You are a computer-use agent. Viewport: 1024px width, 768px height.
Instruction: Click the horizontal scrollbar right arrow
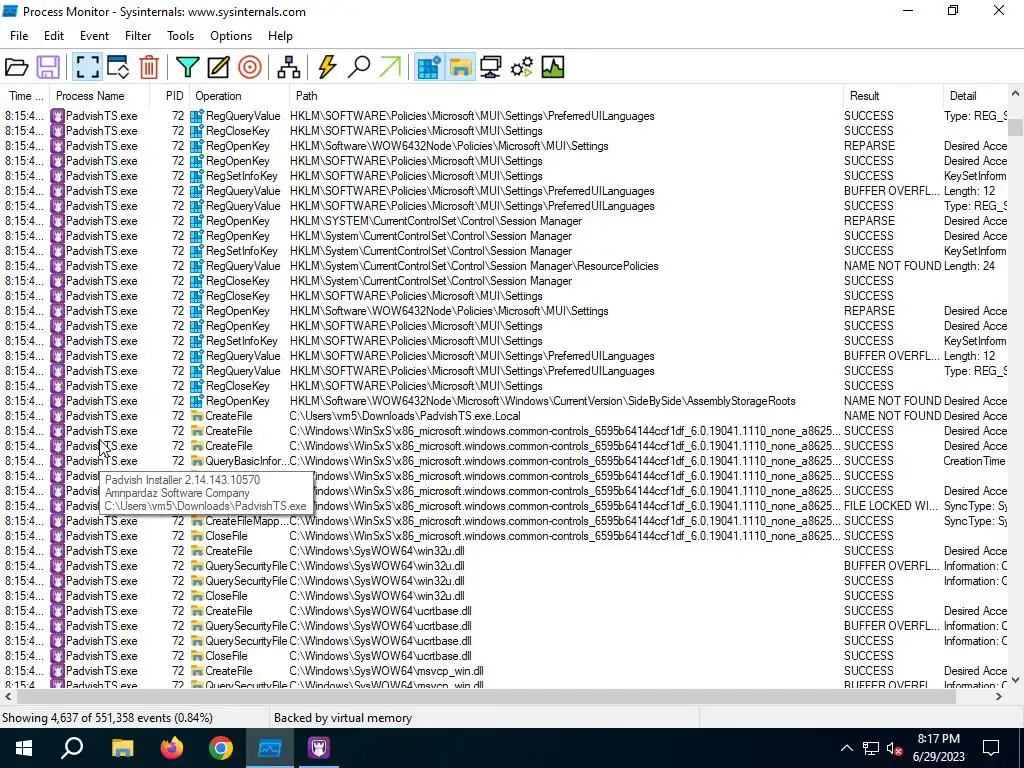(x=999, y=696)
